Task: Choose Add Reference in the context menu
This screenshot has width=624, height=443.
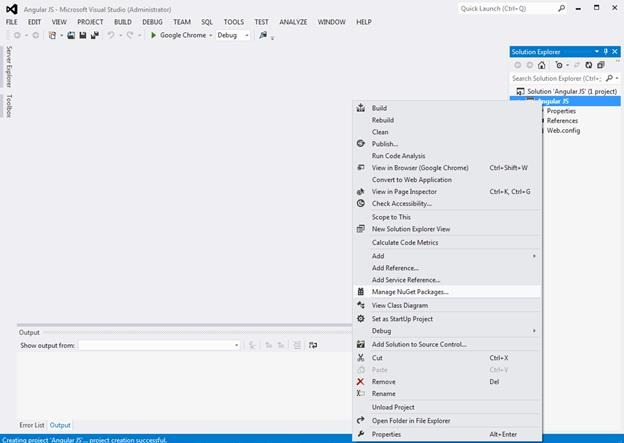Action: click(x=447, y=268)
